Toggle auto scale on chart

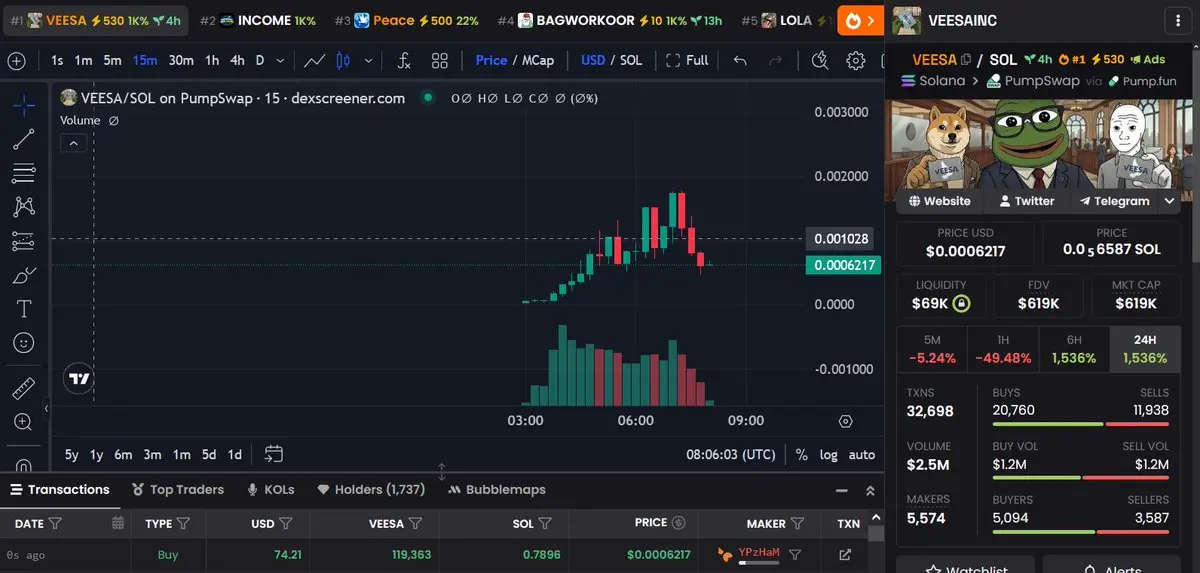[862, 454]
